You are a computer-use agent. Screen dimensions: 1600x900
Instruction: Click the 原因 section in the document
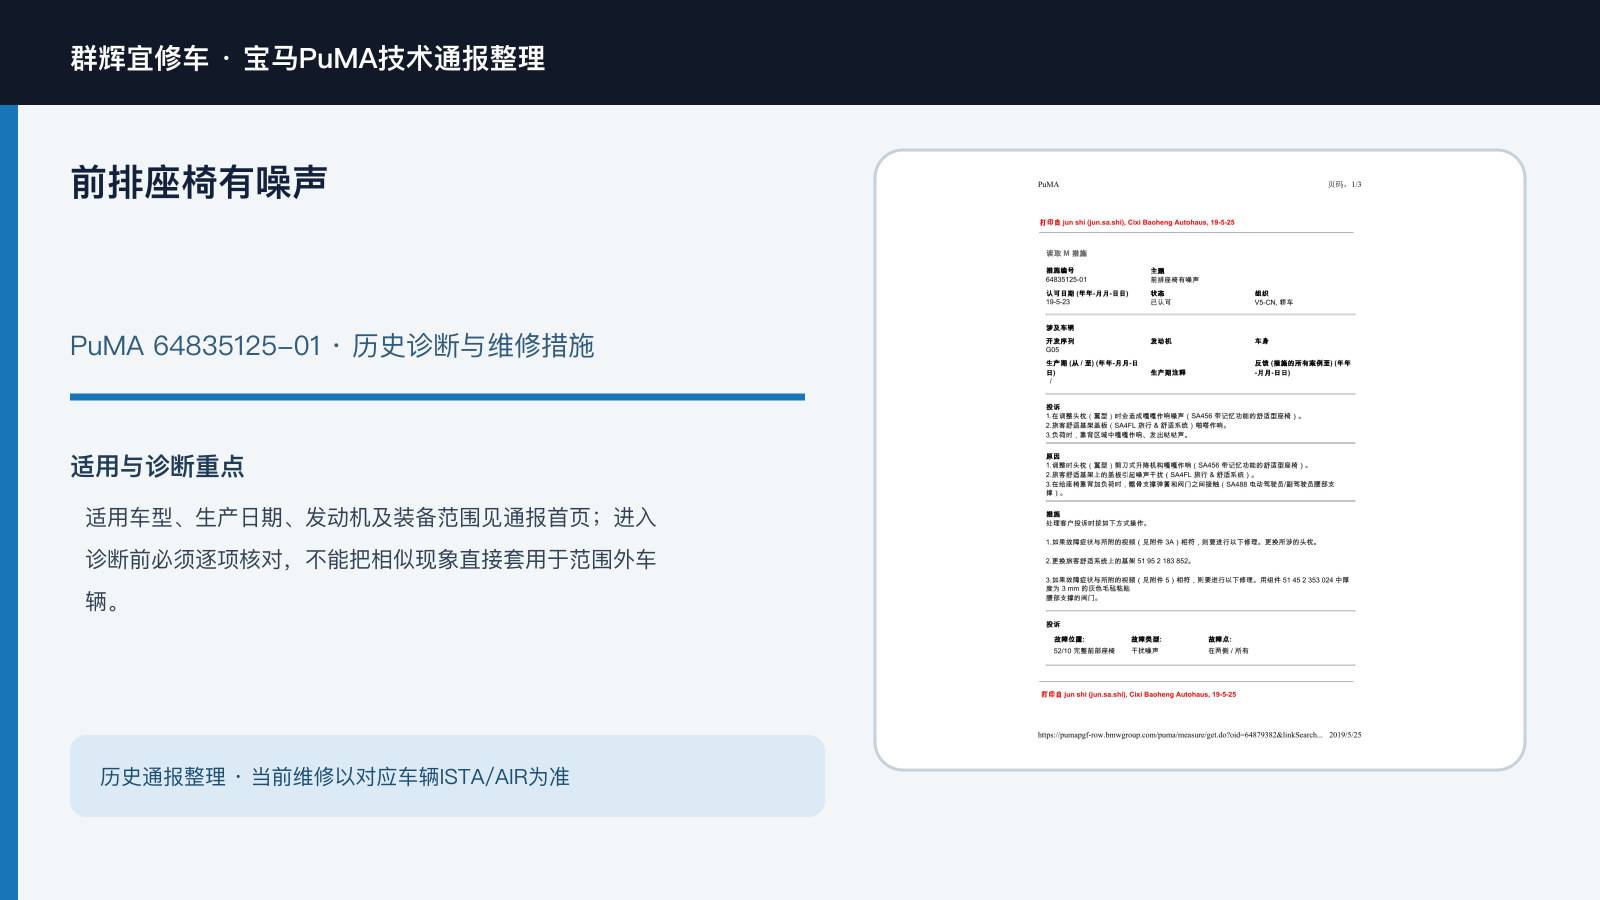click(x=1190, y=475)
